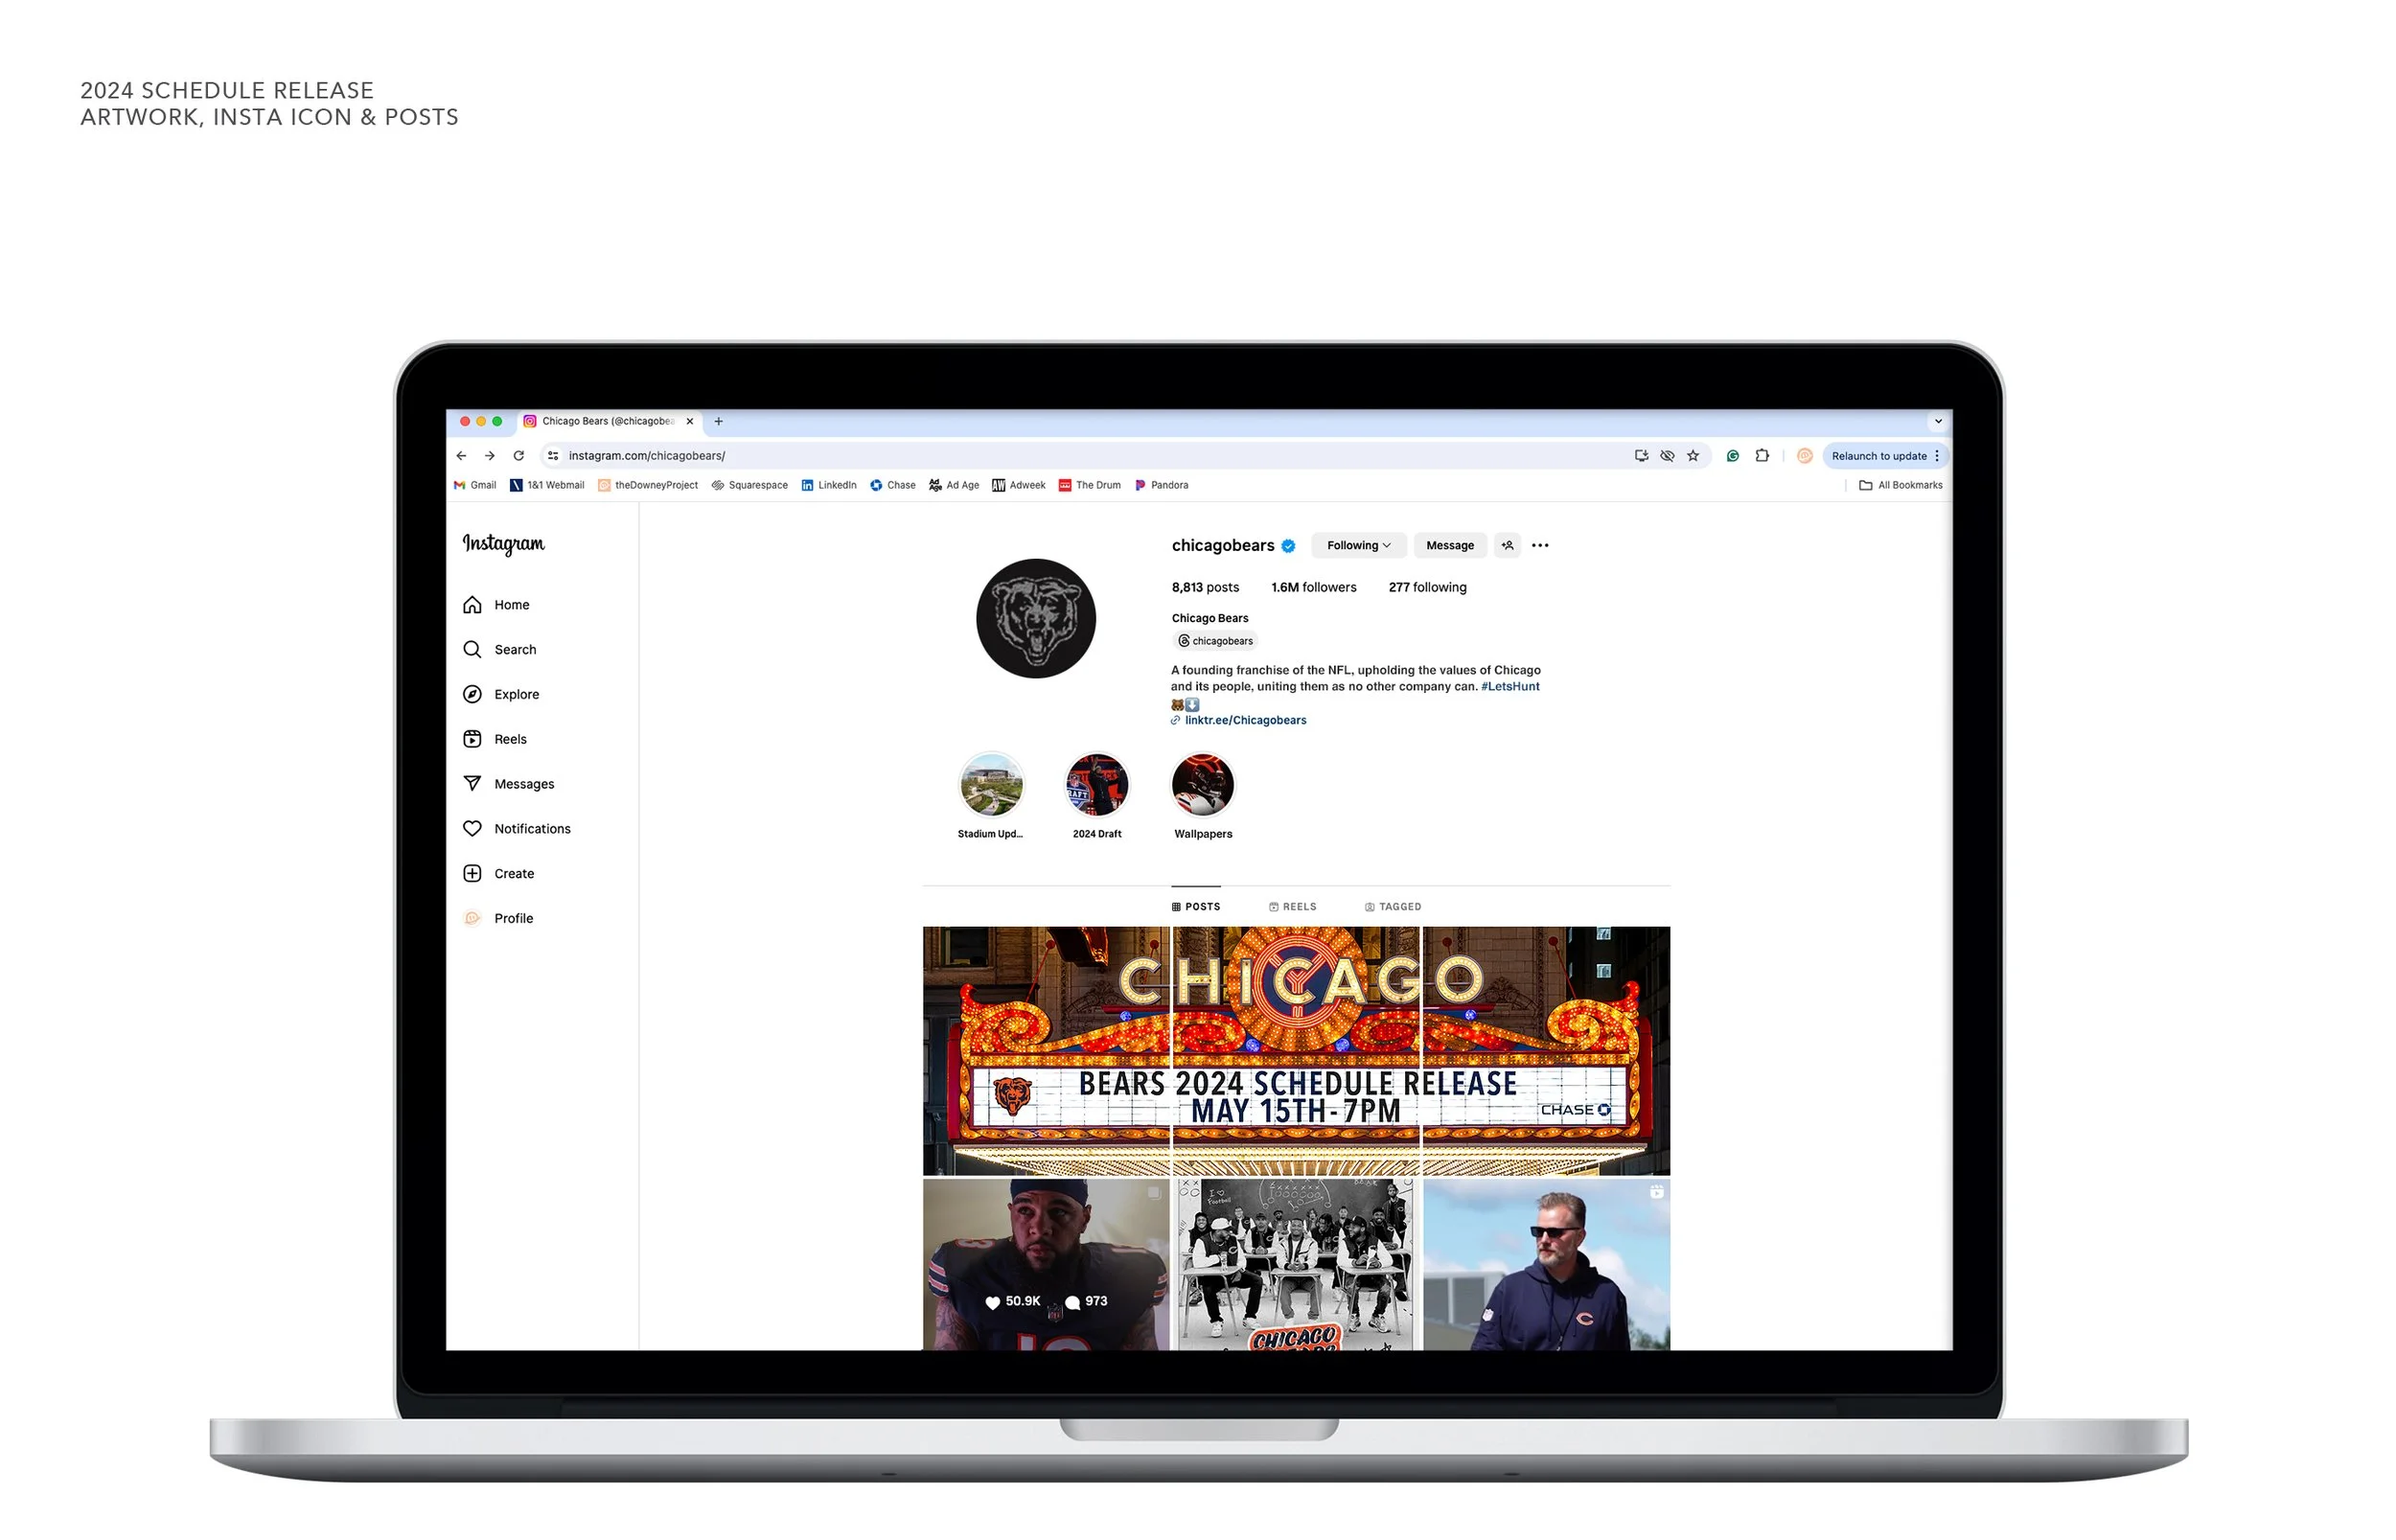Open the Gmail bookmark

pos(475,485)
